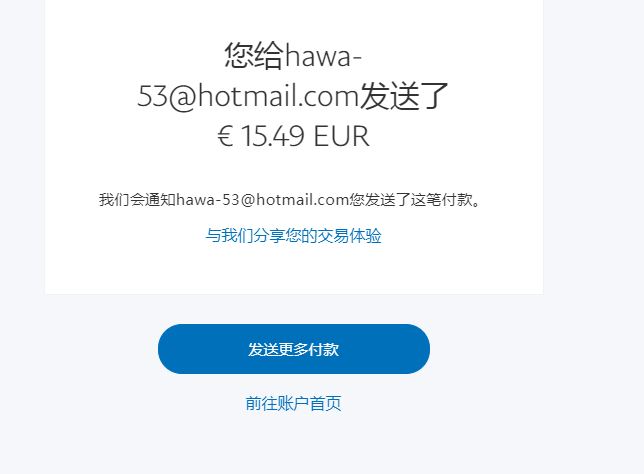Screen dimensions: 644x474
Task: Click the EUR currency code in the amount
Action: click(x=342, y=136)
